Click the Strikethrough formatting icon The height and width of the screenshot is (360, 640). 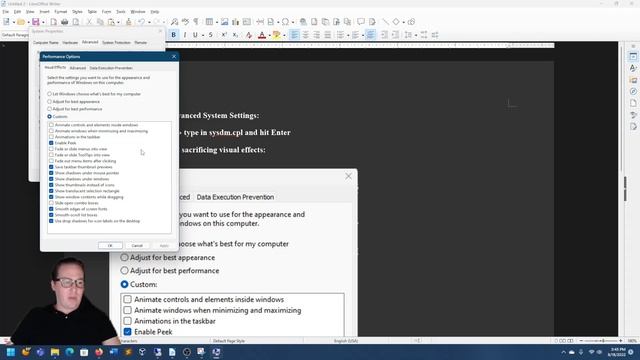[211, 35]
